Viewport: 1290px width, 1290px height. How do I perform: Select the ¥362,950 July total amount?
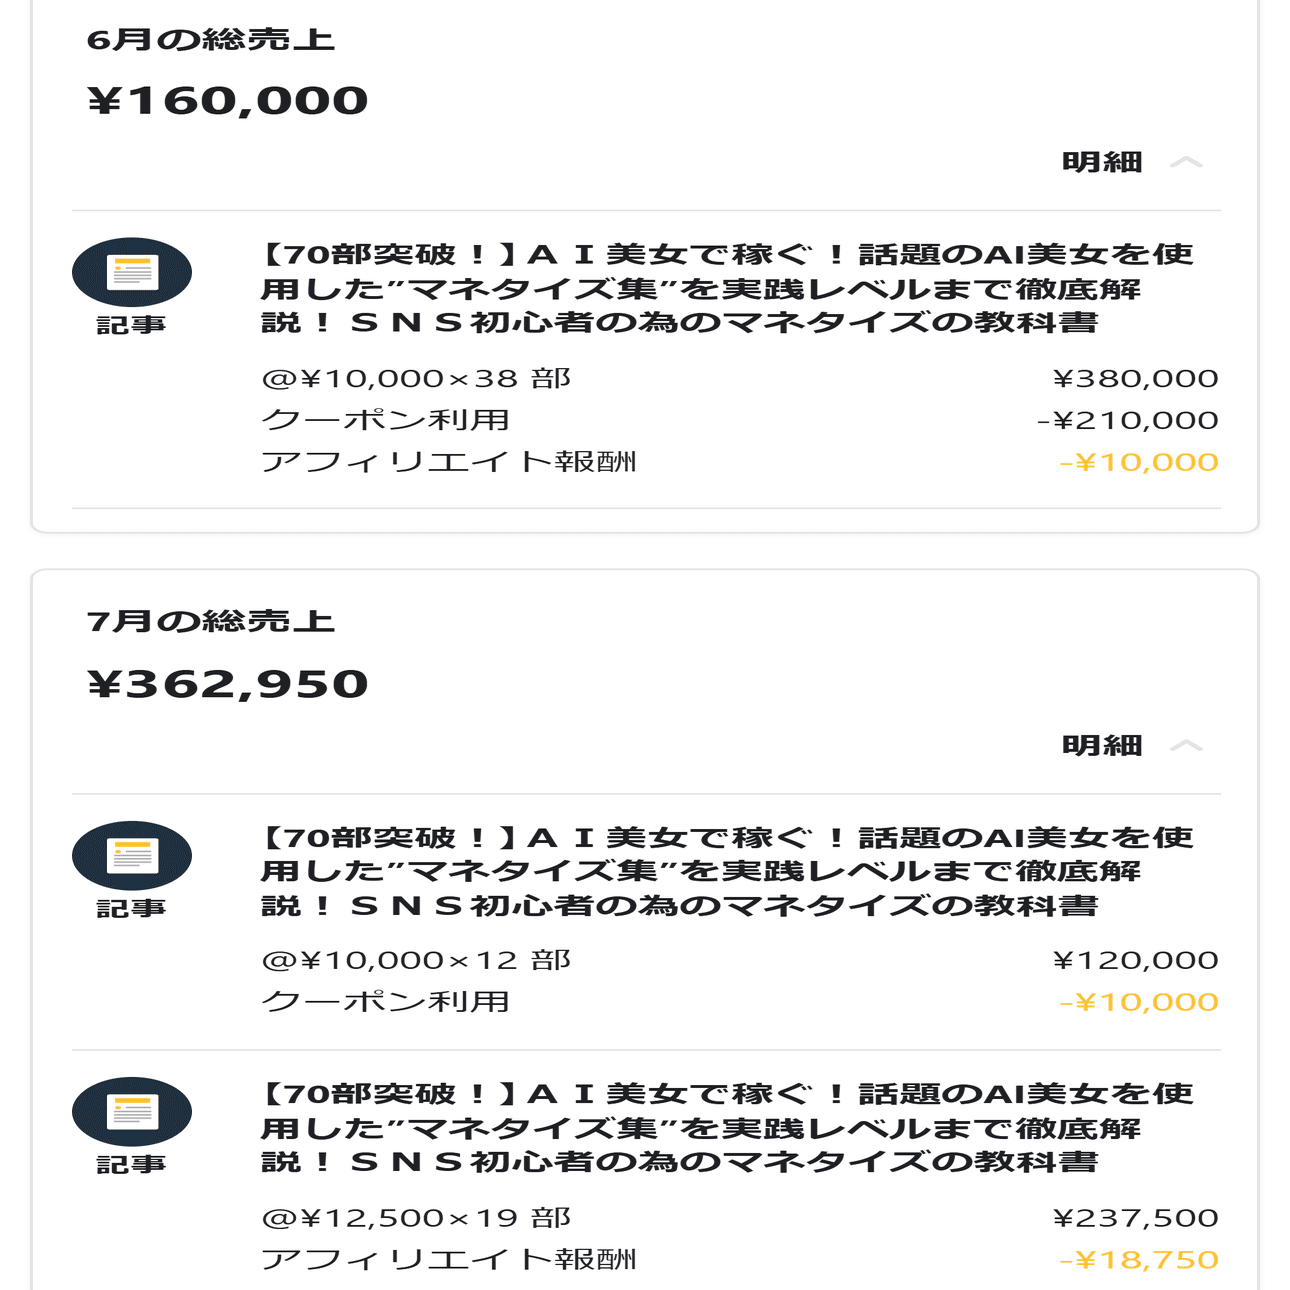click(x=228, y=684)
